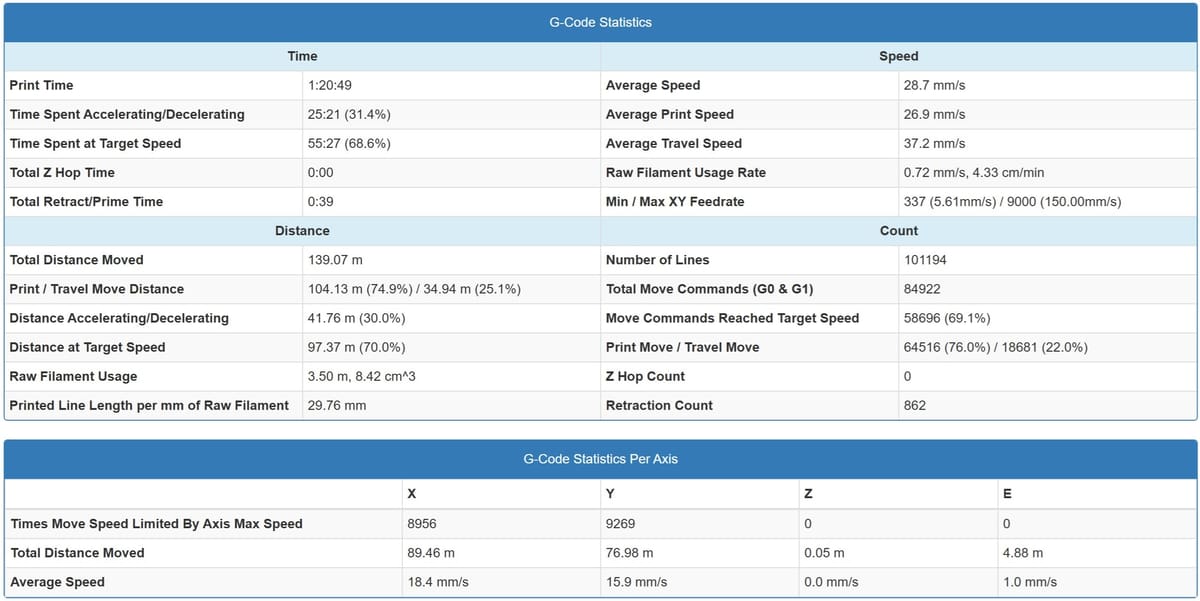Select the retraction count 862

[x=915, y=405]
